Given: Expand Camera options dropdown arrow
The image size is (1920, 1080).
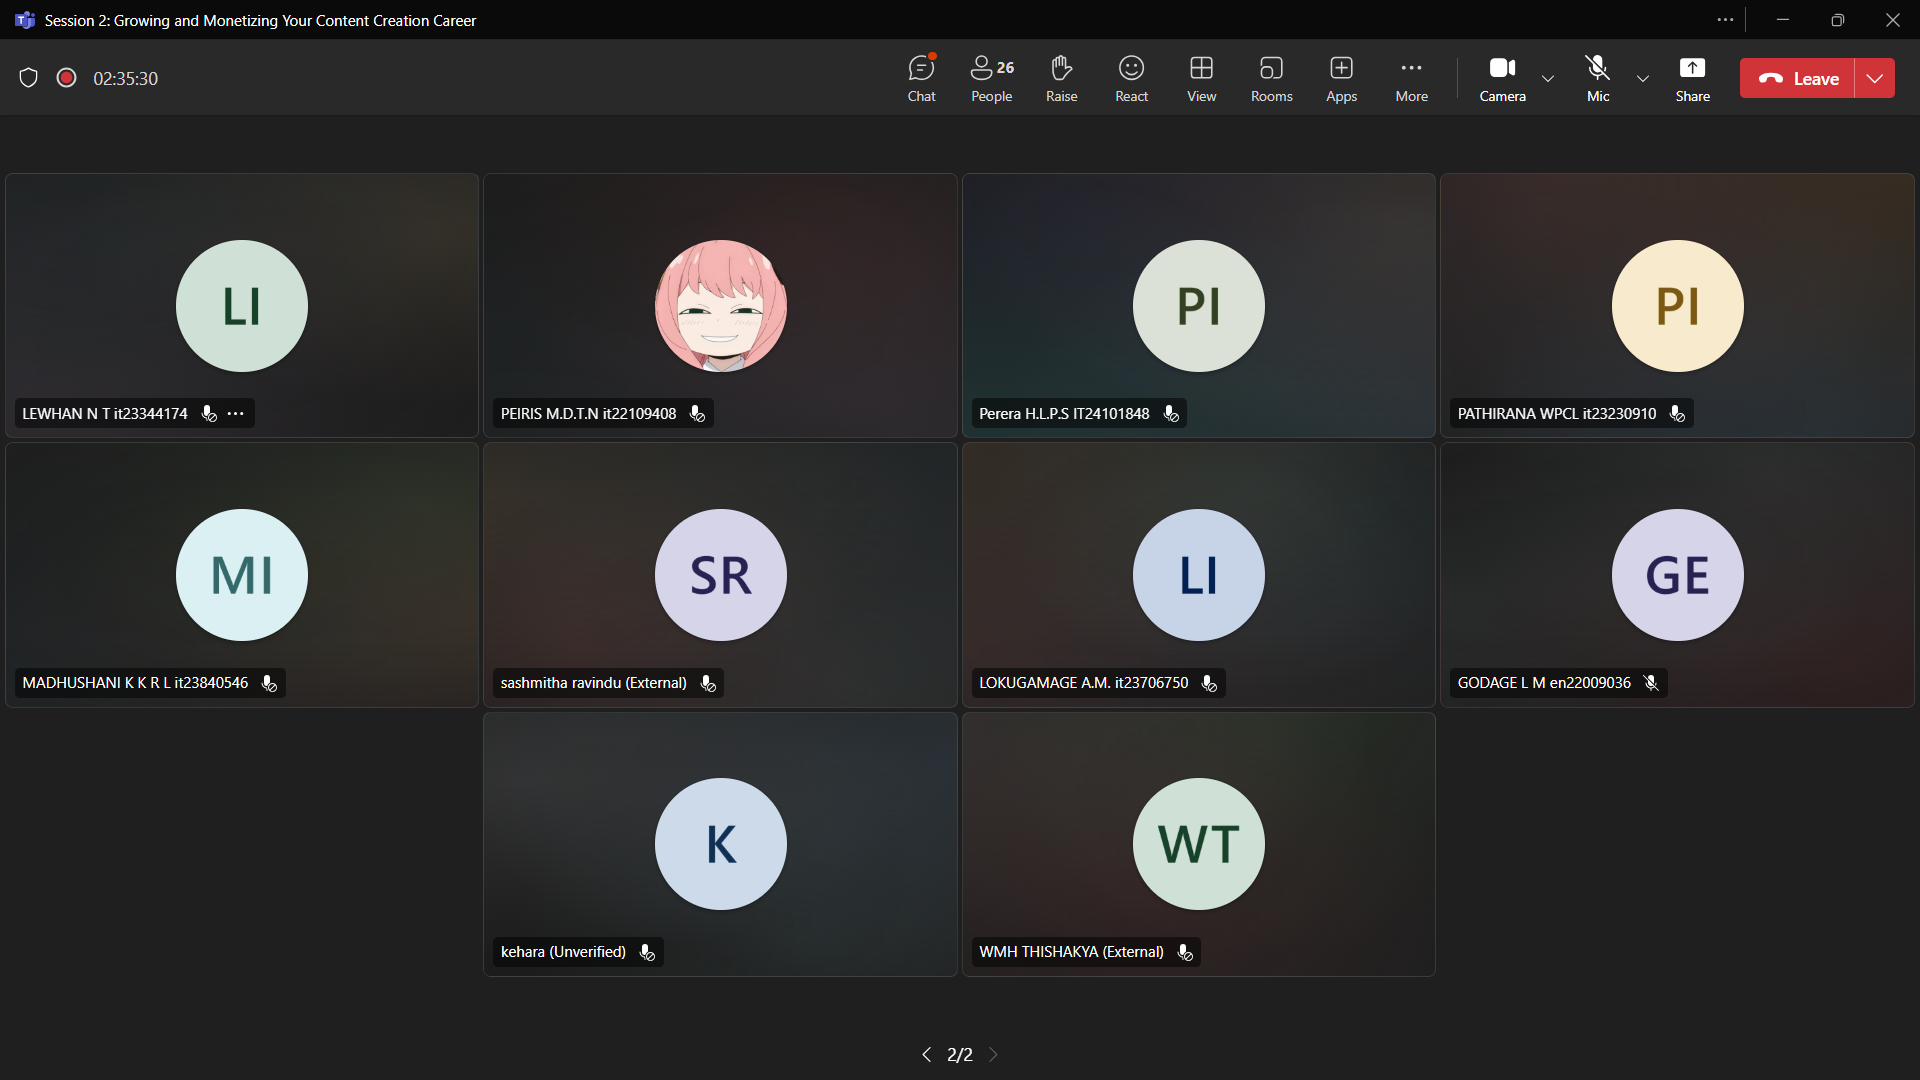Looking at the screenshot, I should (x=1548, y=78).
